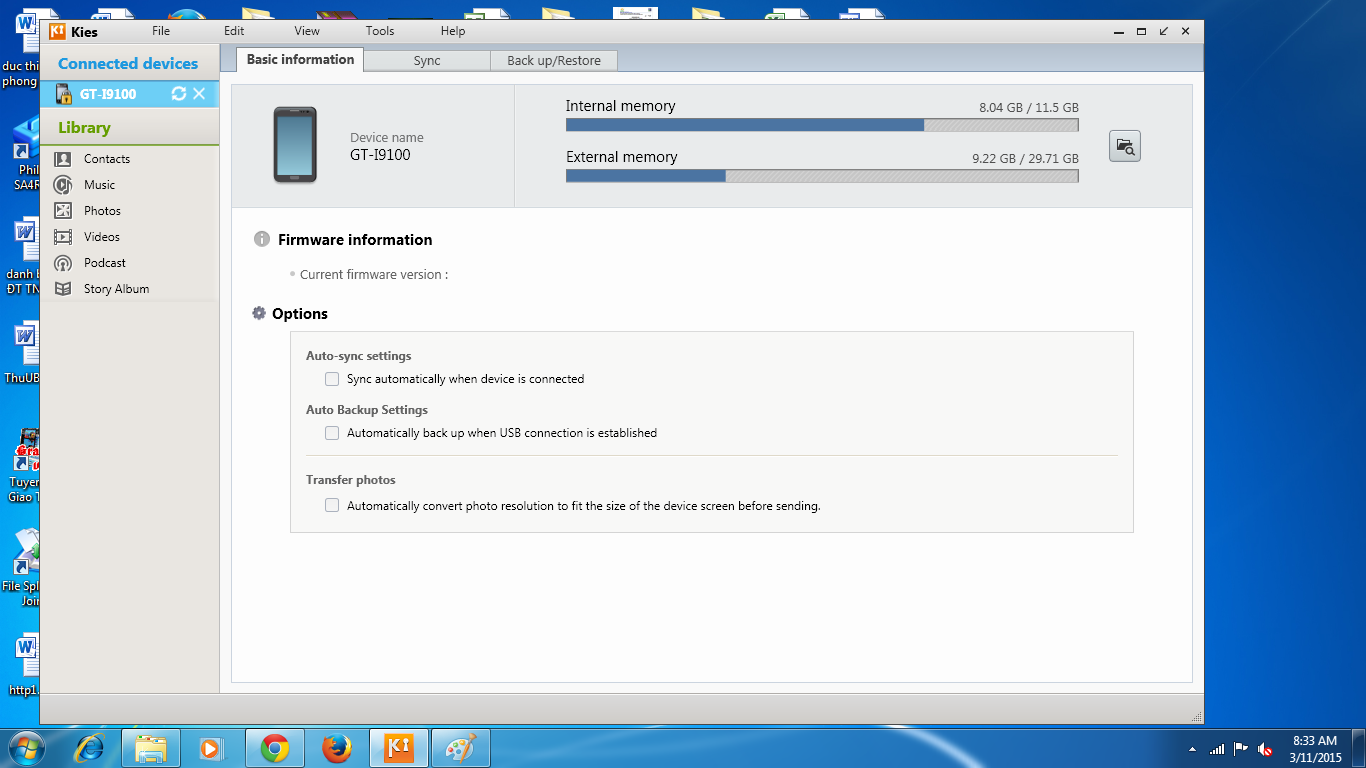
Task: Click the Device name GT-I9100 text
Action: click(x=380, y=155)
